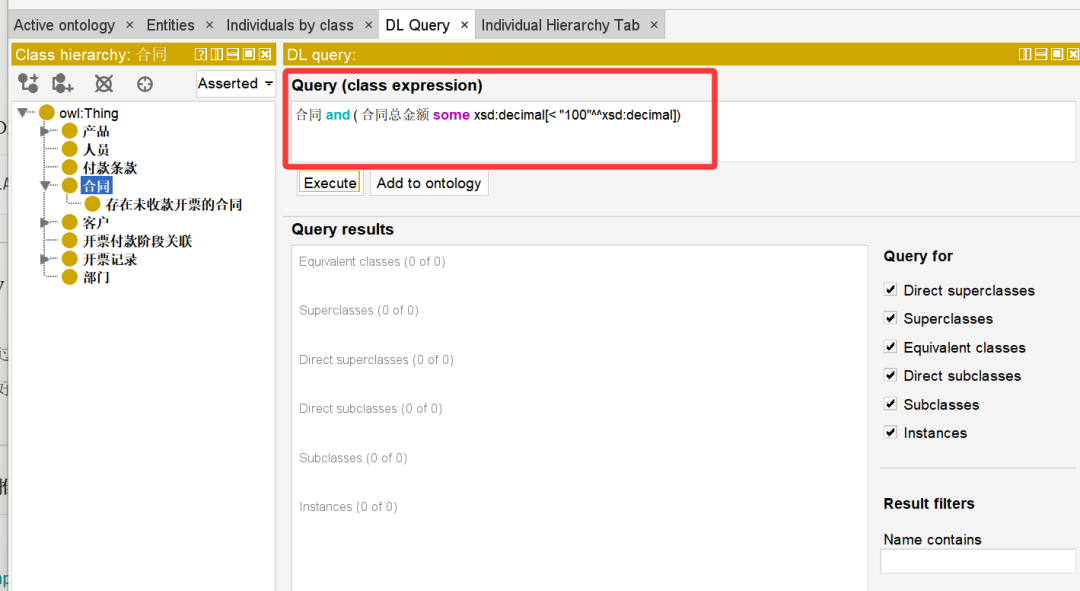Click owl:Thing root label
This screenshot has height=591, width=1080.
(89, 113)
